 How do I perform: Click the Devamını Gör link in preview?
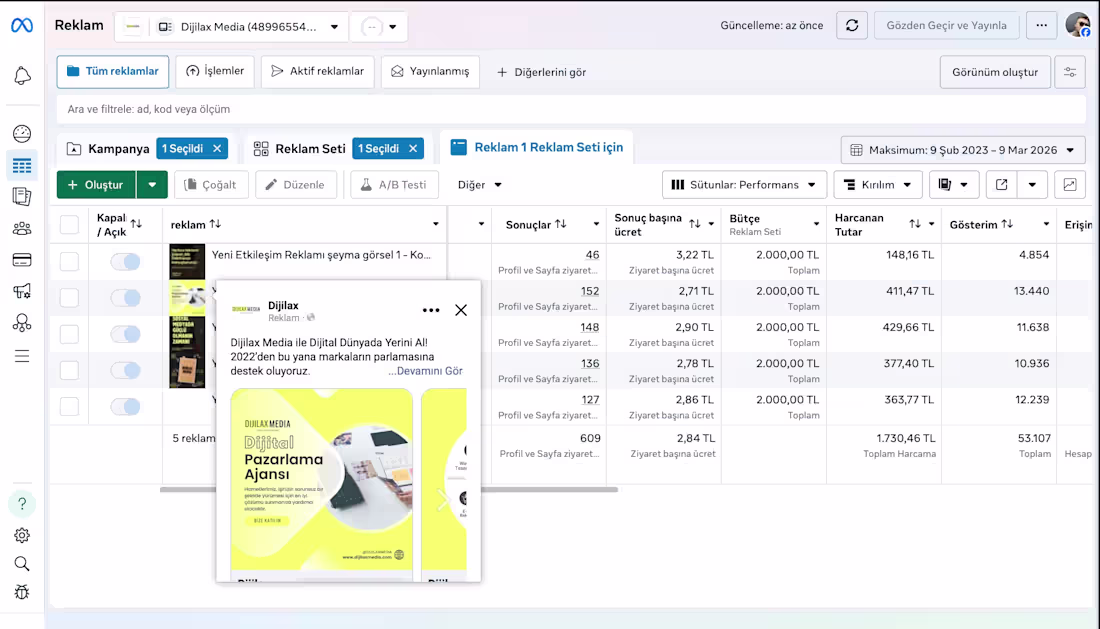click(x=426, y=371)
